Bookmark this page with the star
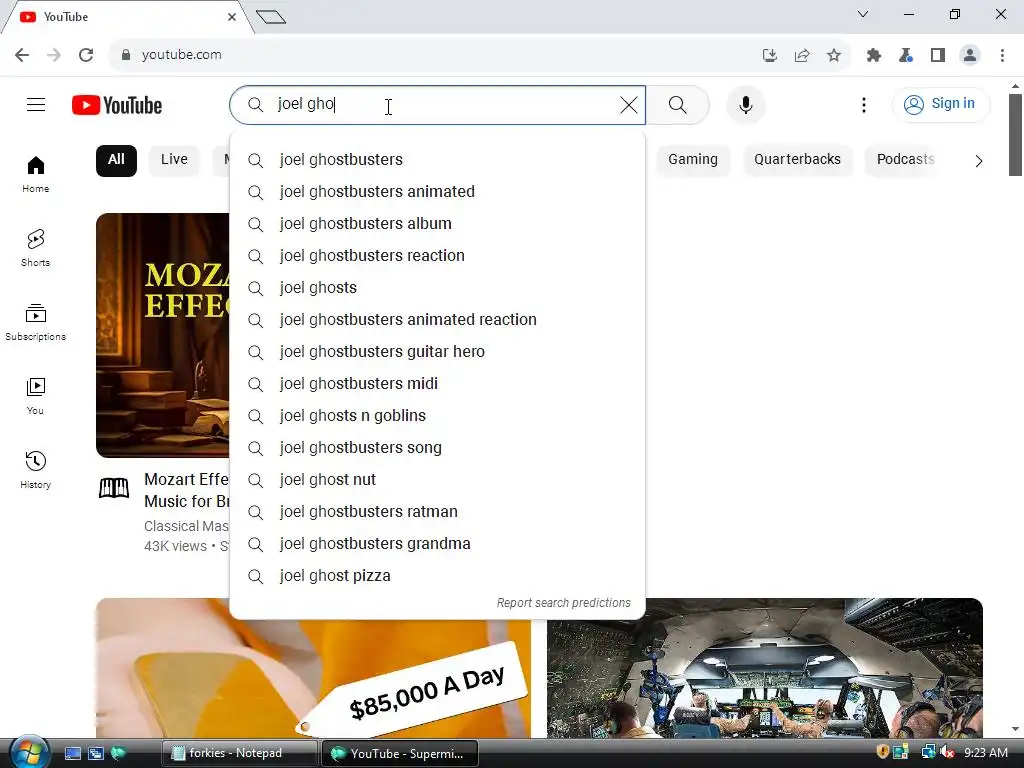The height and width of the screenshot is (768, 1024). (833, 56)
